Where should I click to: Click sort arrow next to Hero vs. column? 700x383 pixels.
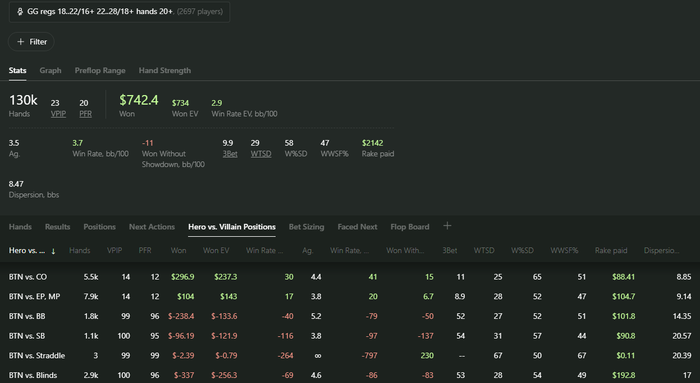point(53,251)
